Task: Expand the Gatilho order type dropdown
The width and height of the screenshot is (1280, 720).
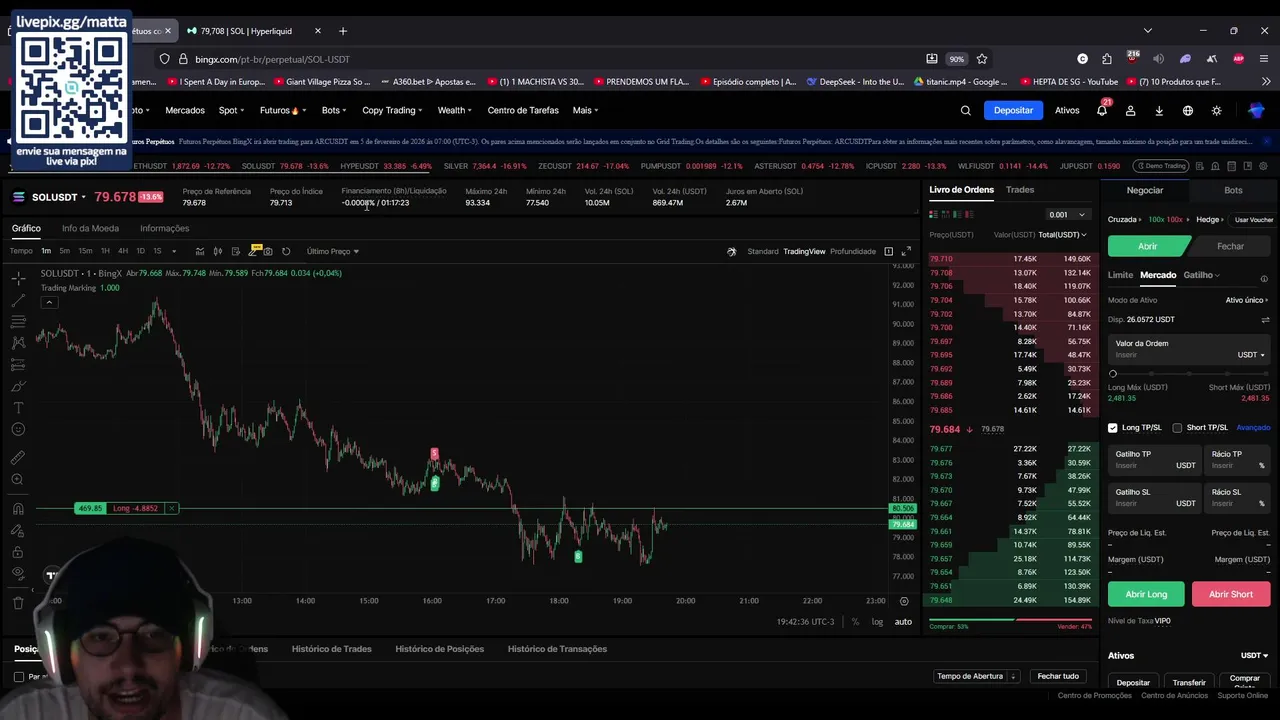Action: point(1202,275)
